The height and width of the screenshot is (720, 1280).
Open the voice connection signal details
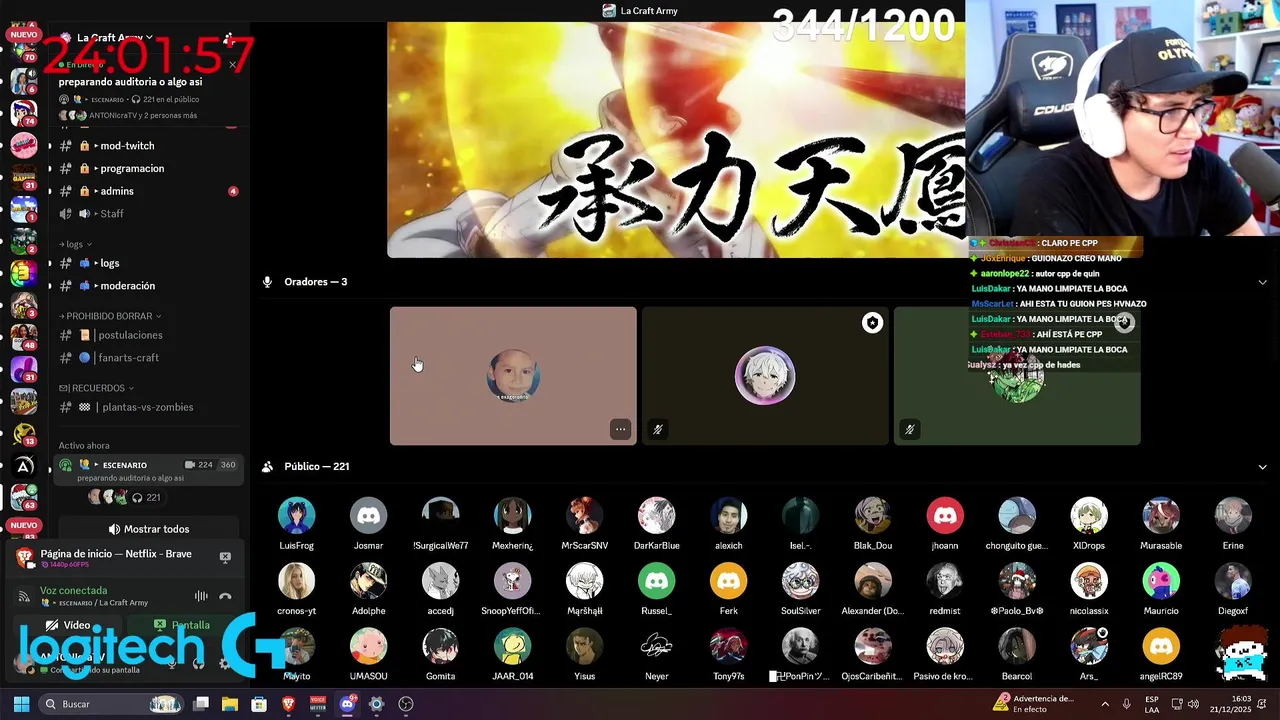tap(24, 597)
